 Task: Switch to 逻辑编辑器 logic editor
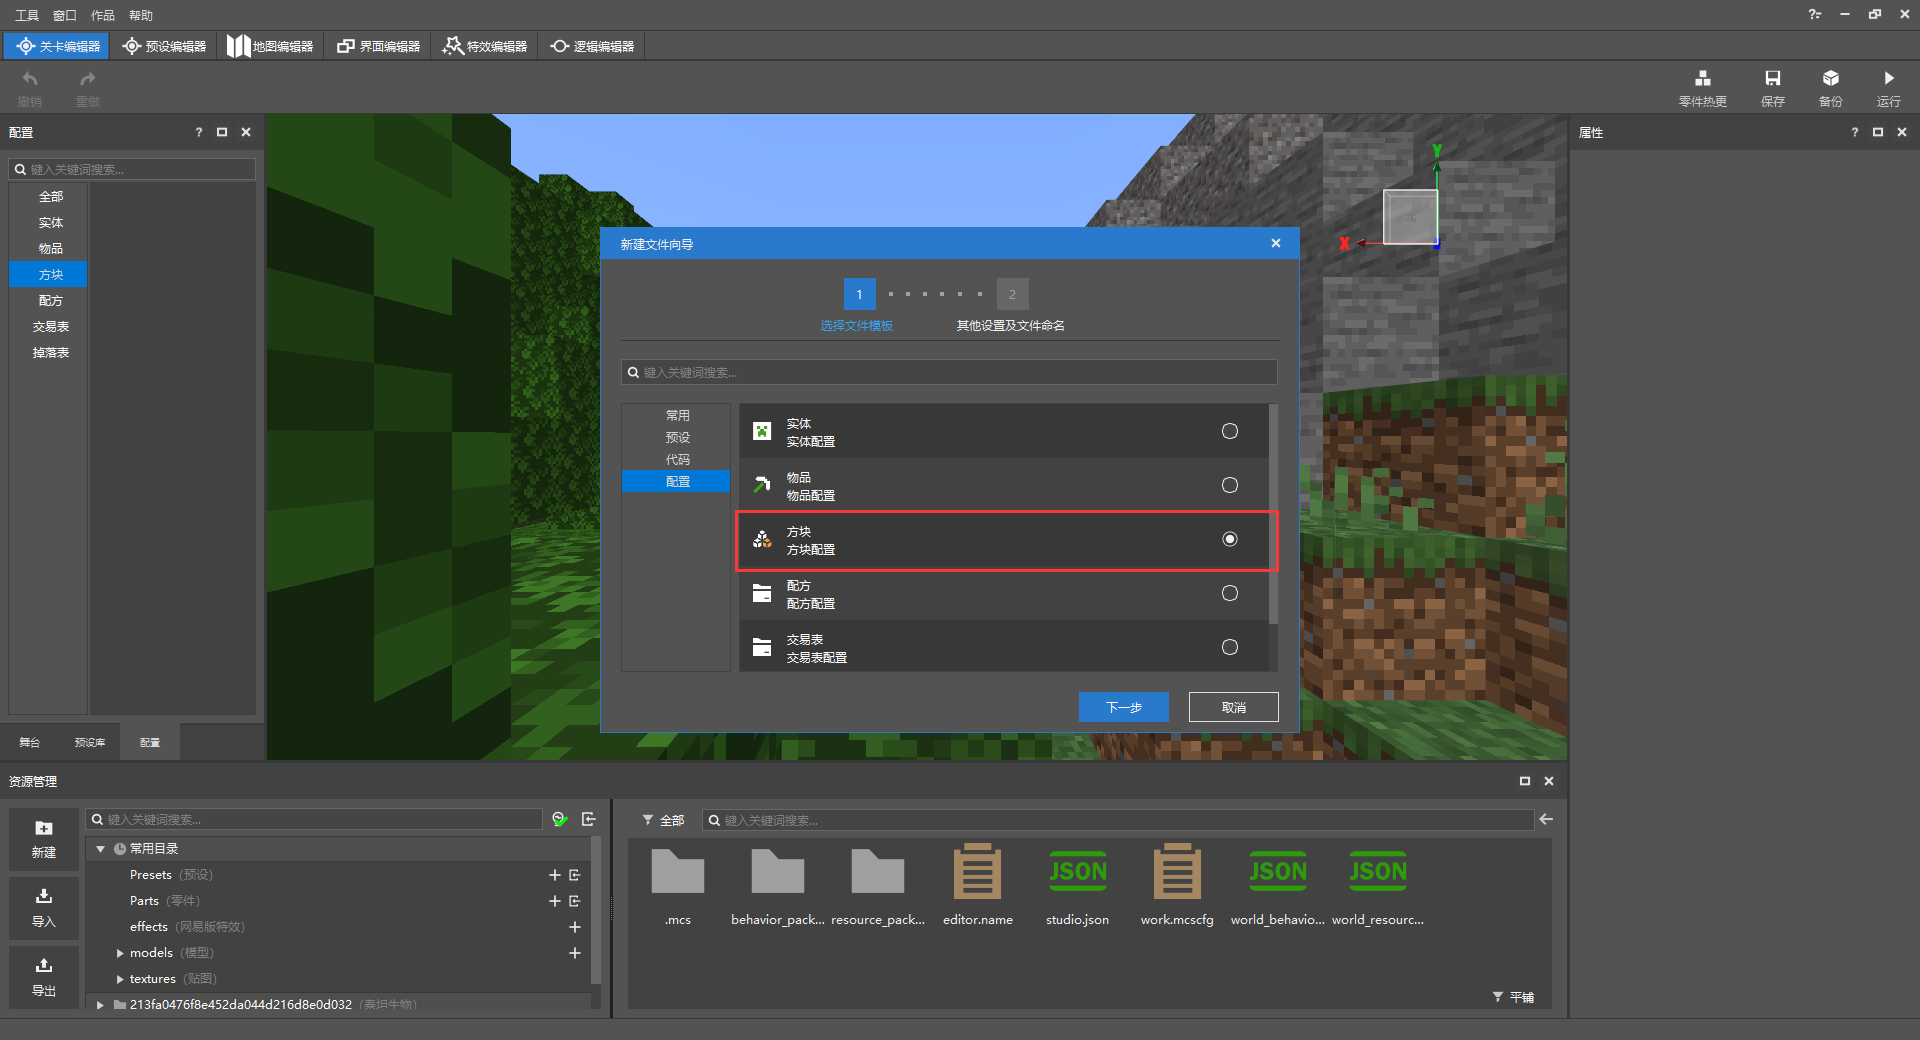pos(592,46)
